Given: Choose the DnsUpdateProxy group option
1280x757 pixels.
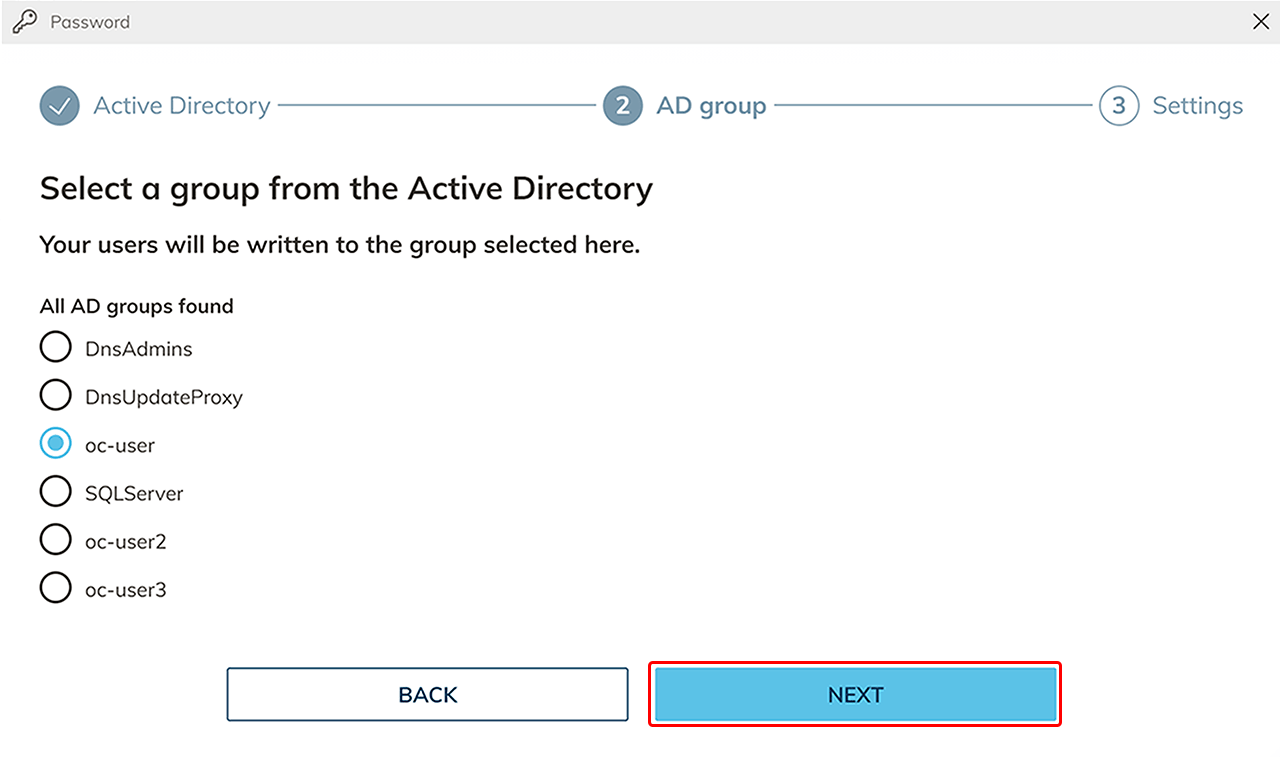Looking at the screenshot, I should [x=56, y=396].
